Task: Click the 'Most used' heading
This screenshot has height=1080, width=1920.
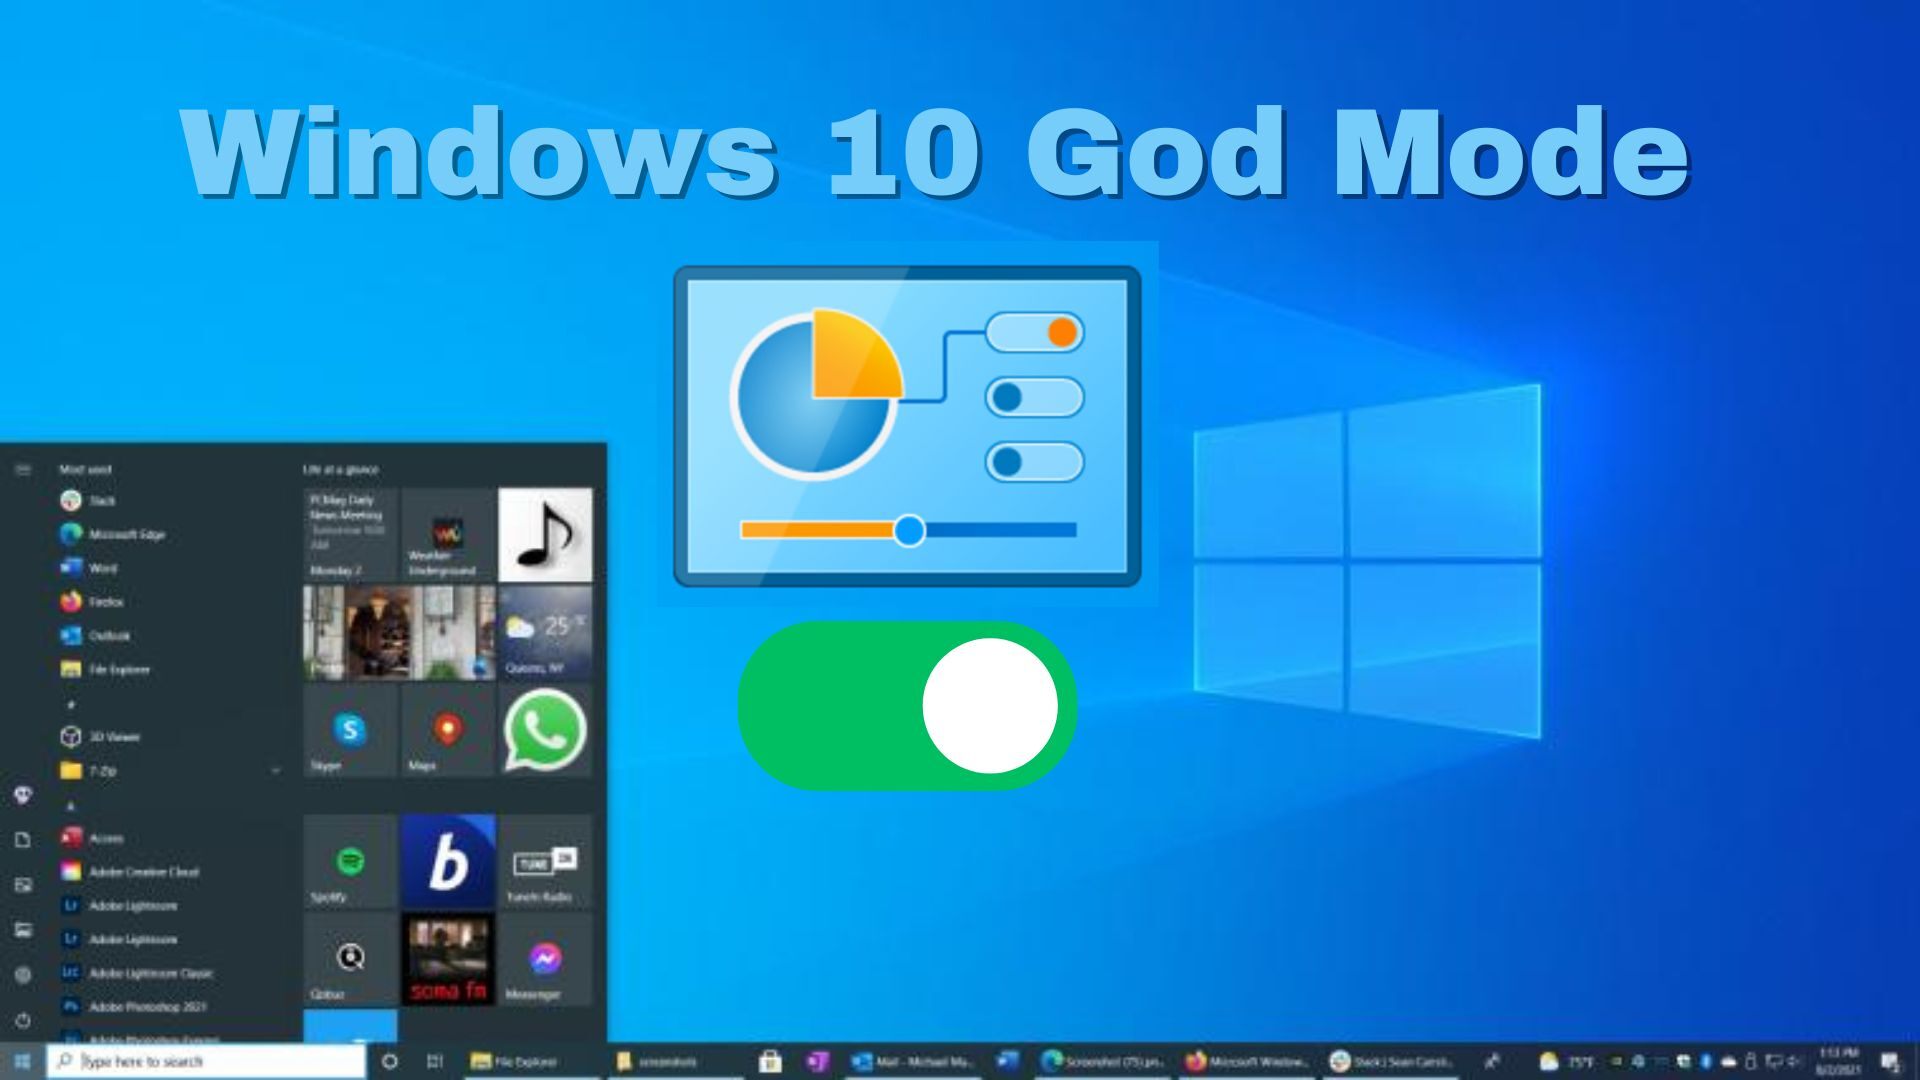Action: [x=85, y=469]
